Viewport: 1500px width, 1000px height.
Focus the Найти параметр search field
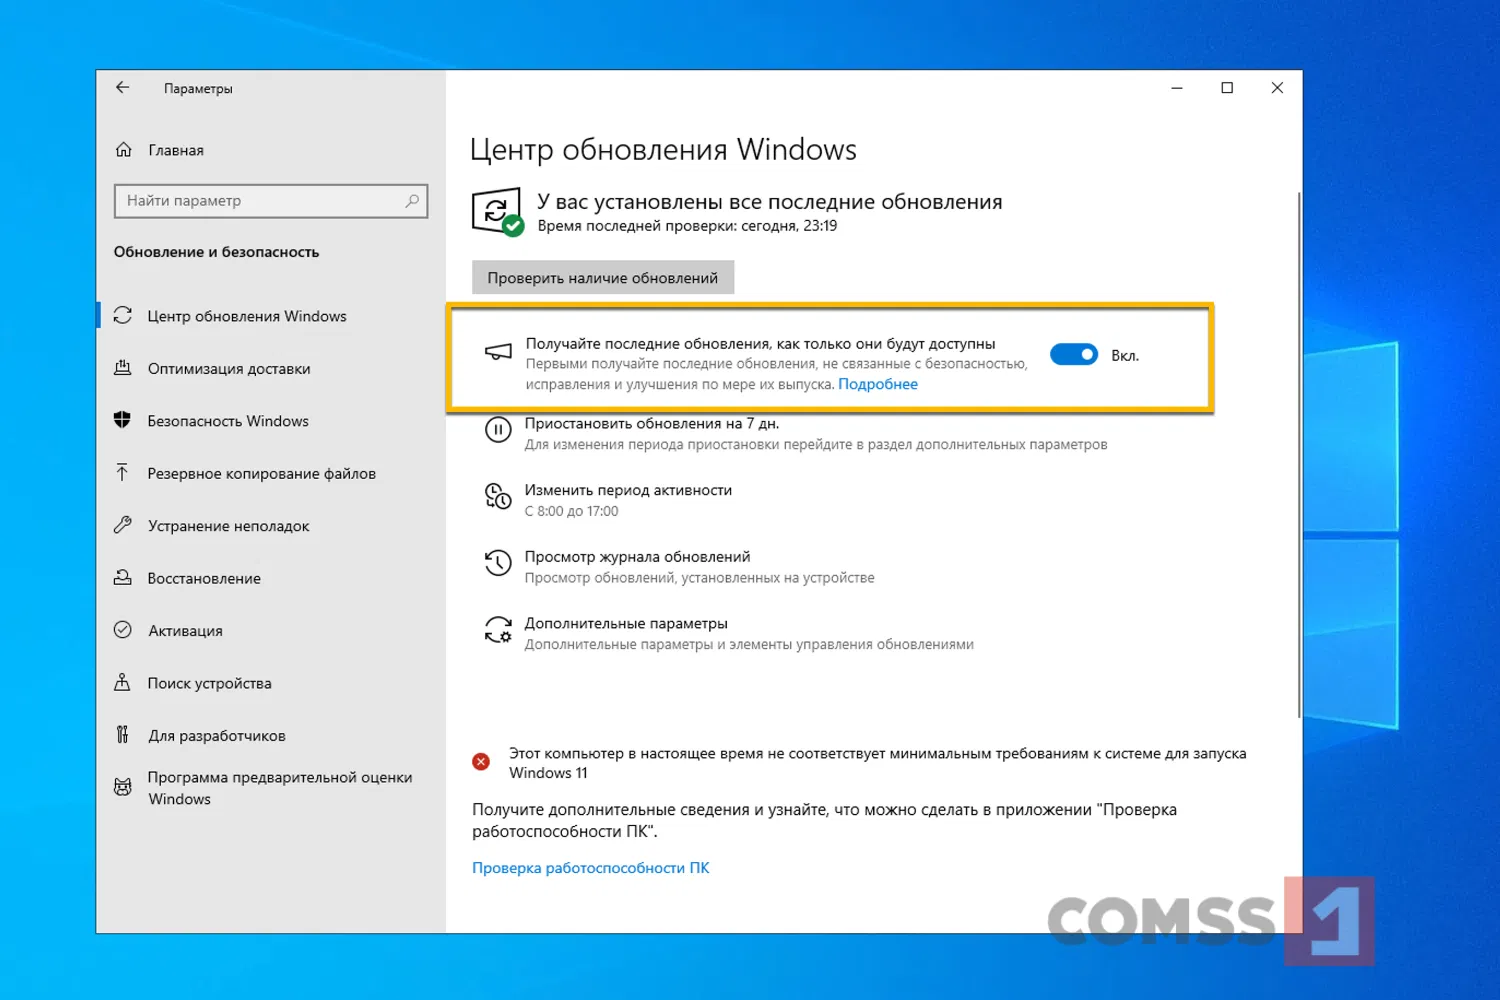(x=271, y=201)
